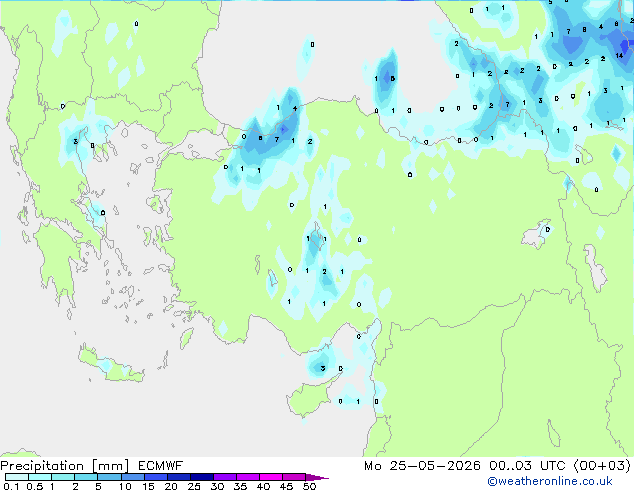The height and width of the screenshot is (490, 634).
Task: Select the 40–45 mm magenta legend swatch
Action: click(x=271, y=477)
